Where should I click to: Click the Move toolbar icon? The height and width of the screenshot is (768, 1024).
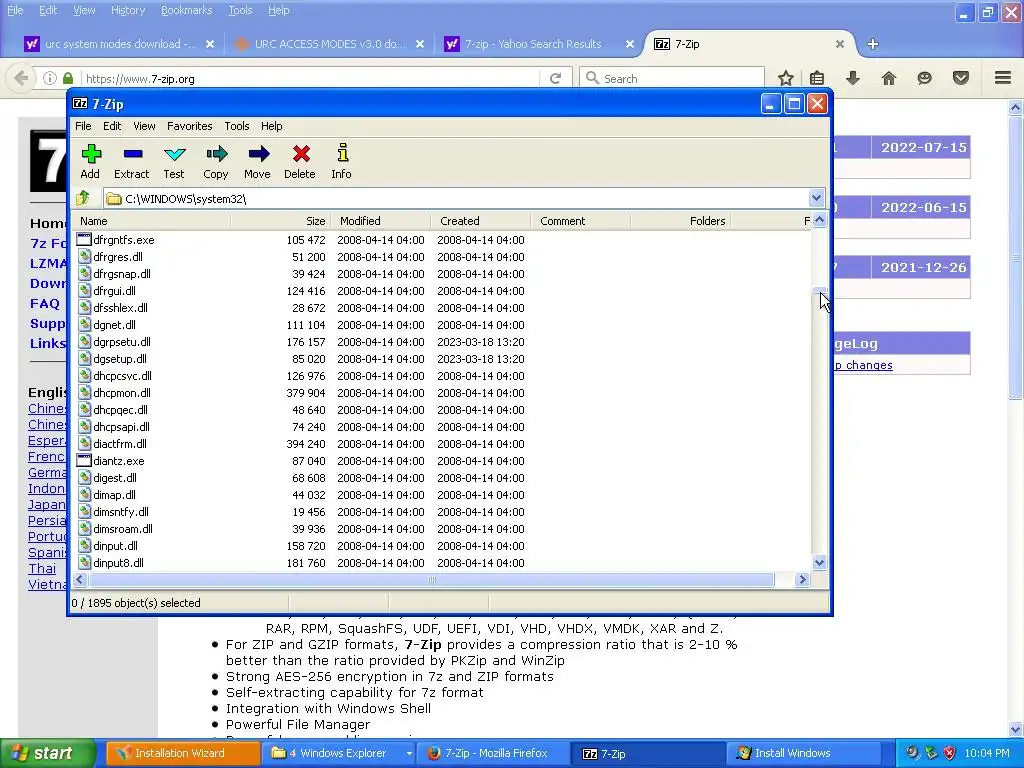coord(259,154)
